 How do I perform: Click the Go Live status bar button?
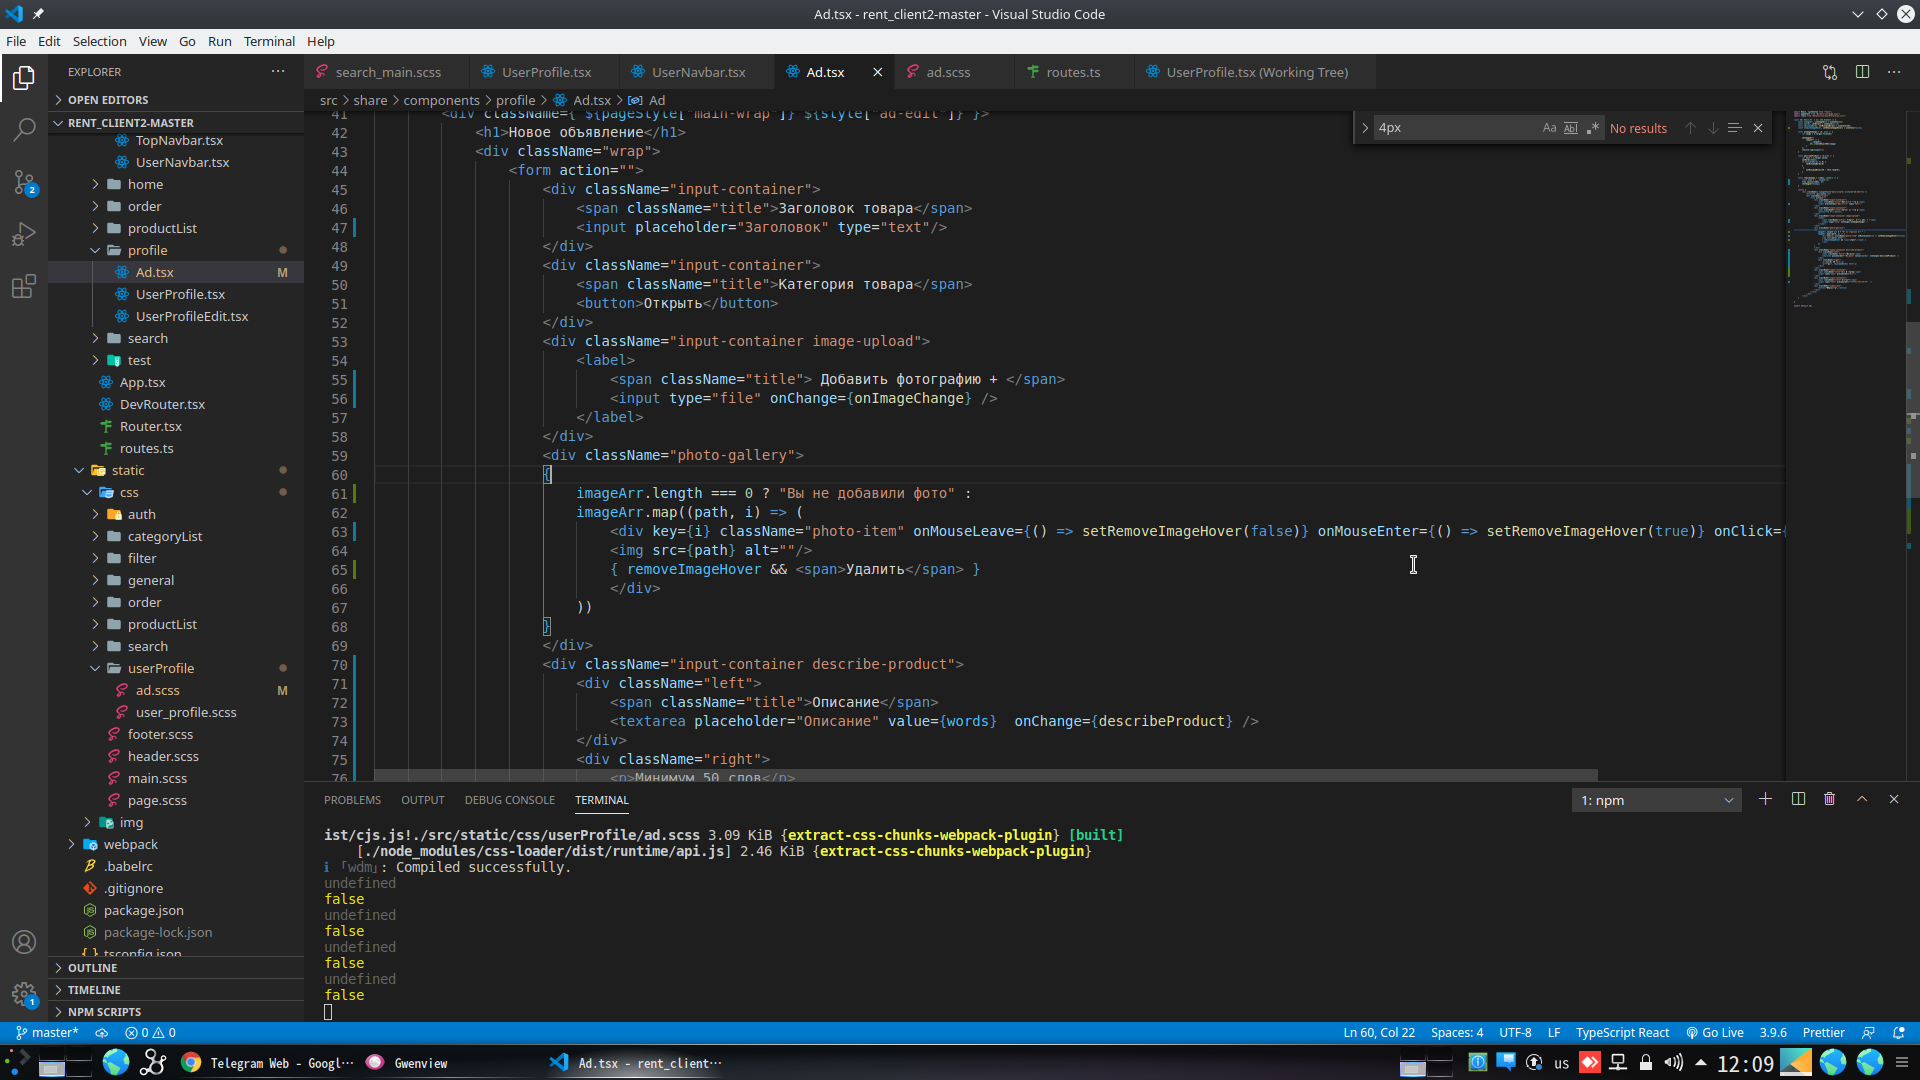pos(1714,1032)
